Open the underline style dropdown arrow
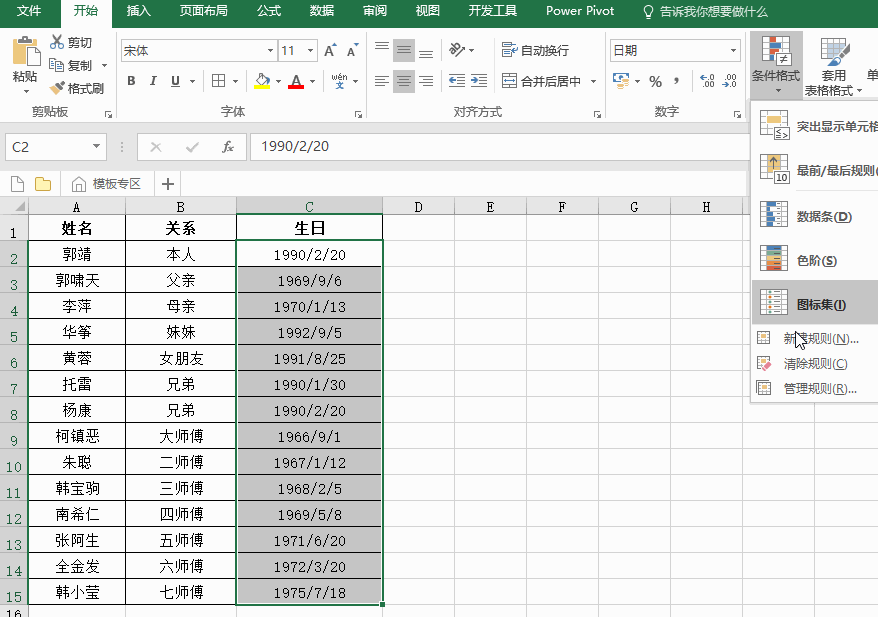 coord(193,81)
